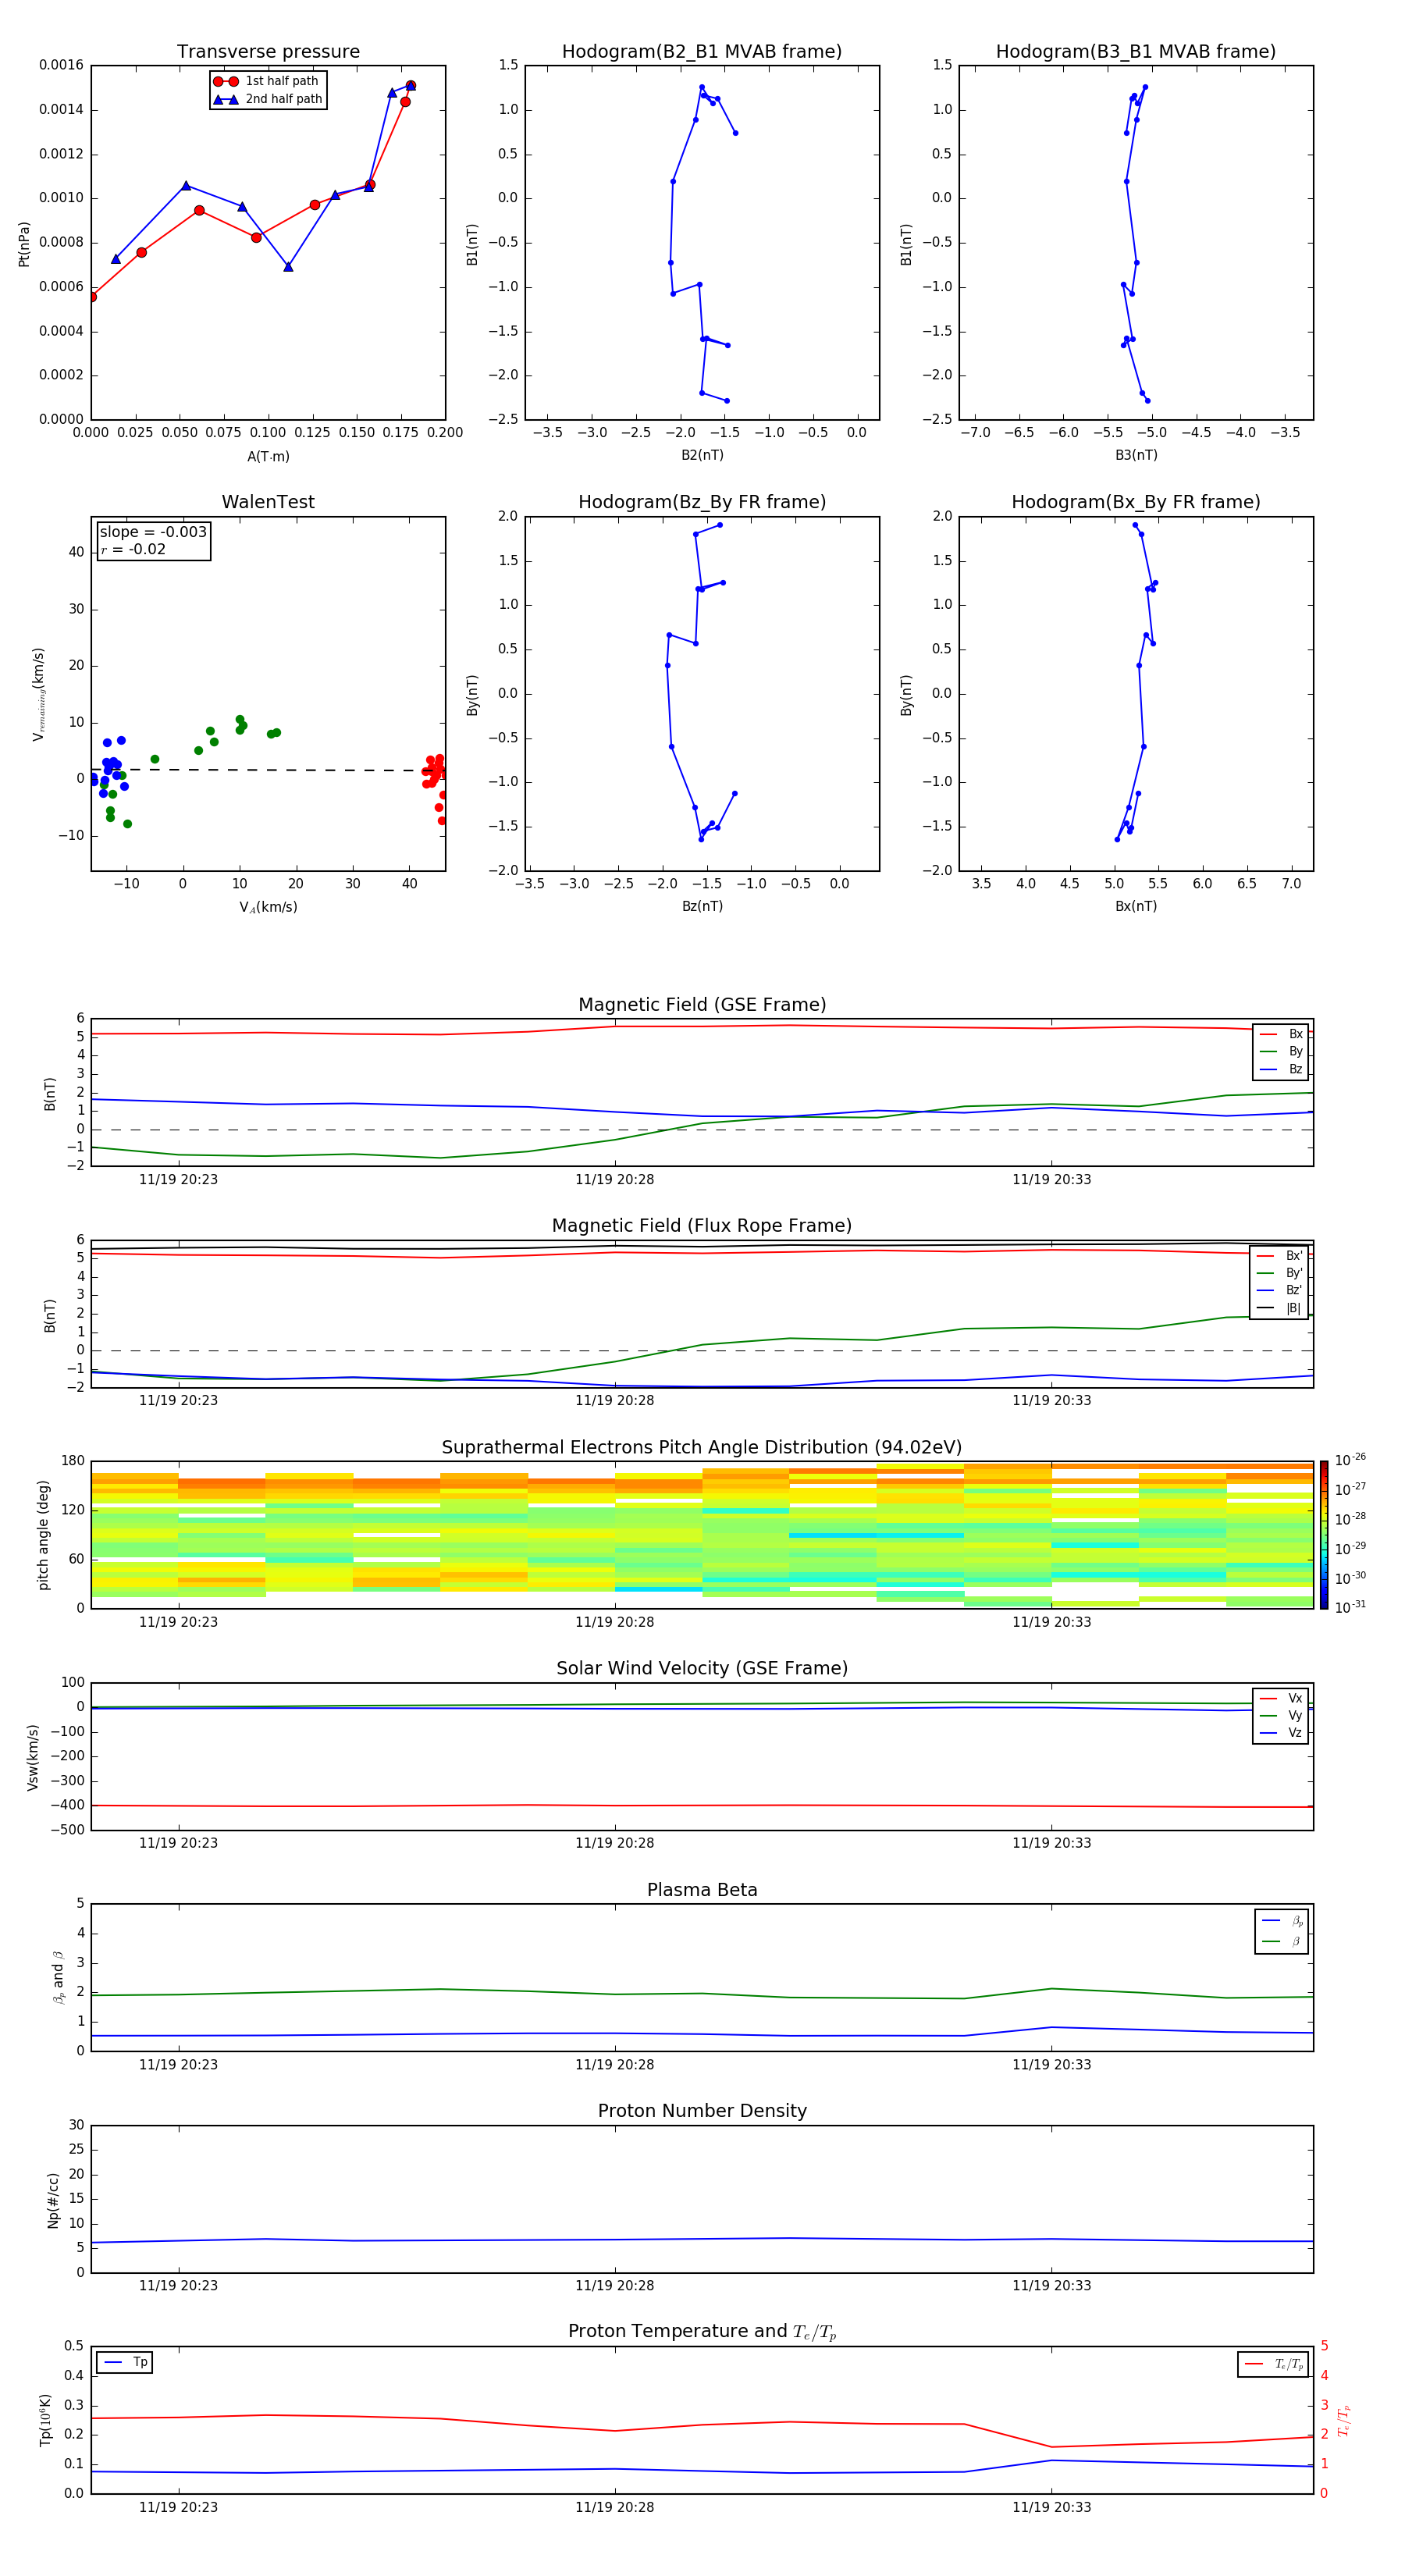Click 'Bz' in GSE magnetic field legend
The width and height of the screenshot is (1405, 2576).
(x=1295, y=1069)
